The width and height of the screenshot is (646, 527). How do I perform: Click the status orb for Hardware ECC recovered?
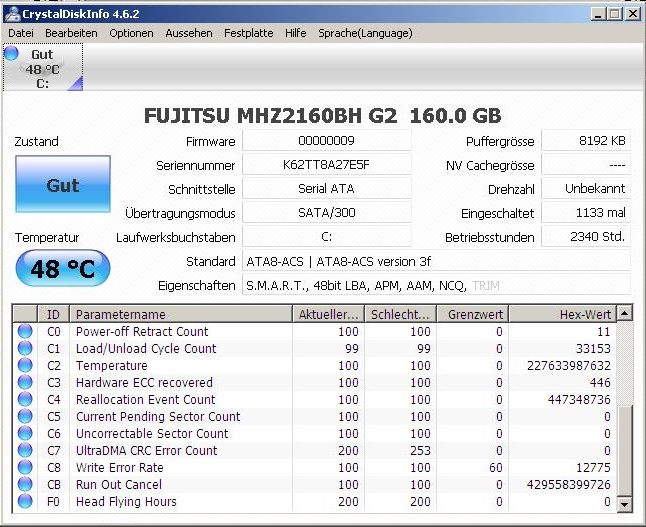[25, 382]
